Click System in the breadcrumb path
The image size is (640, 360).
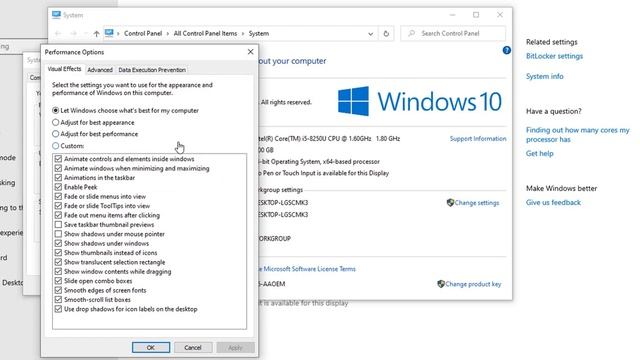pyautogui.click(x=259, y=33)
